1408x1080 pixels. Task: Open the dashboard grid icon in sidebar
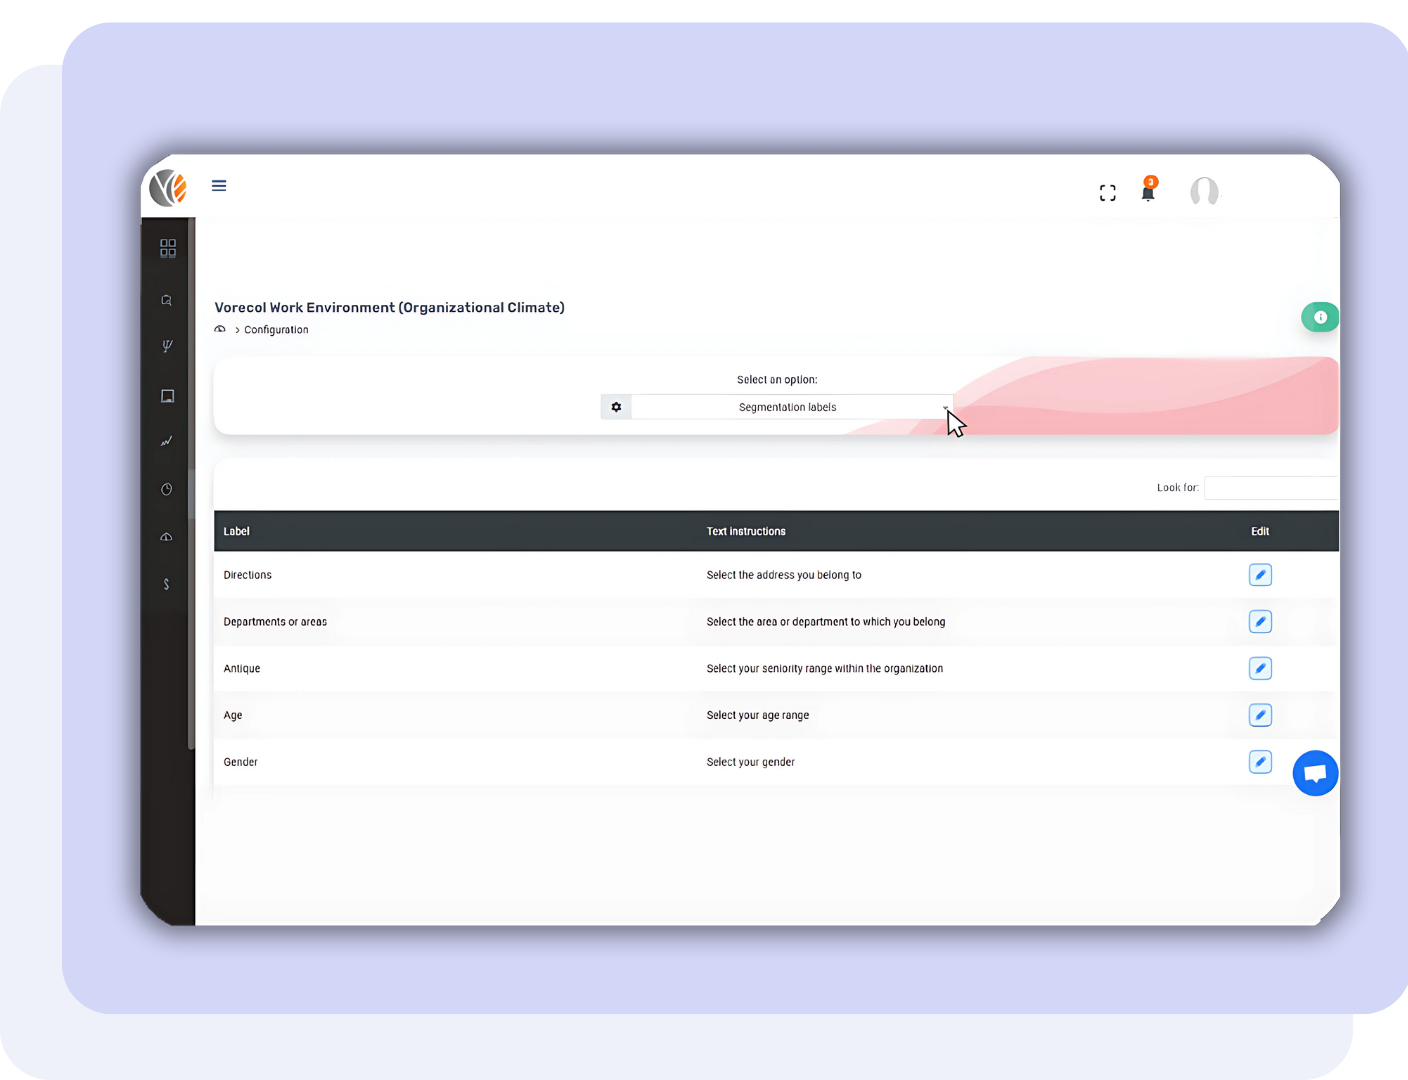click(x=168, y=248)
